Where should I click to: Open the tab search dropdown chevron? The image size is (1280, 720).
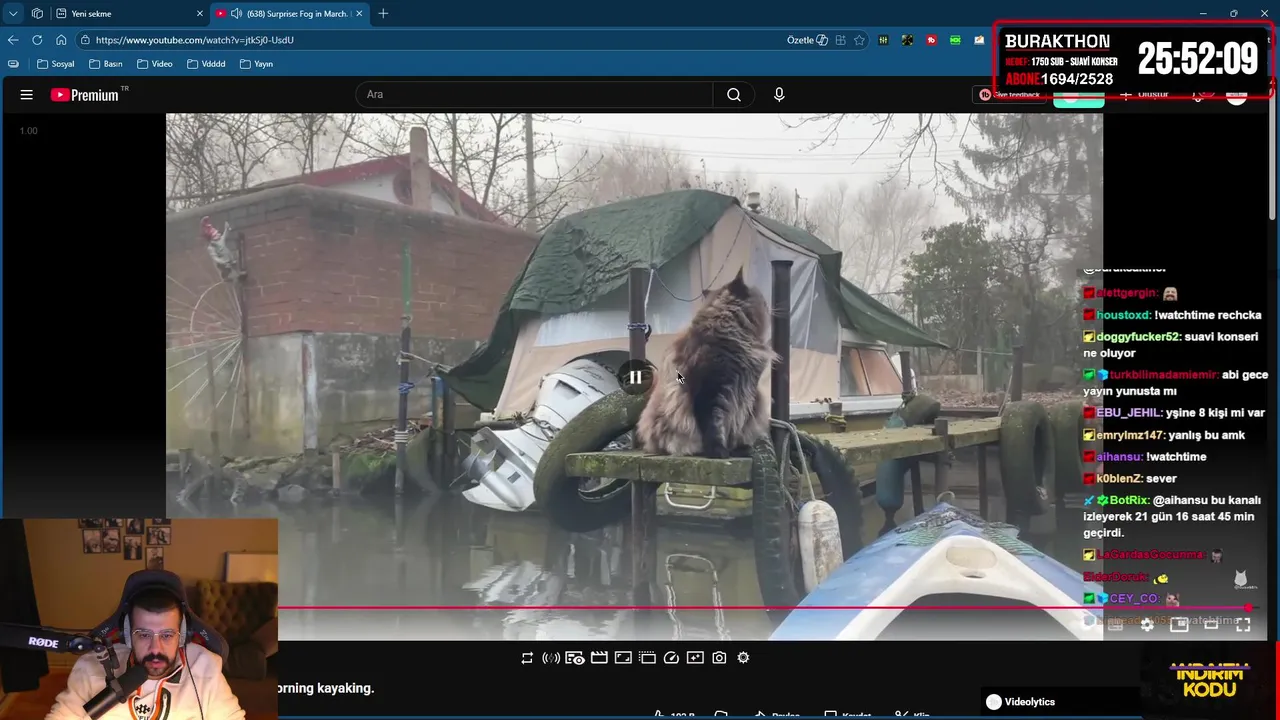pos(13,14)
